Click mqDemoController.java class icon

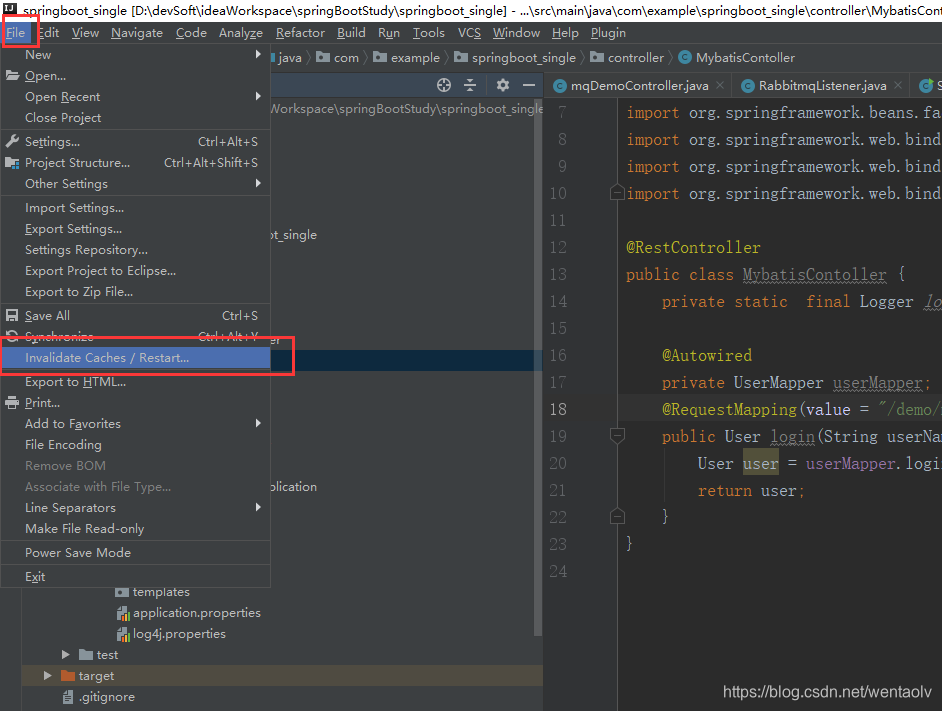coord(559,86)
